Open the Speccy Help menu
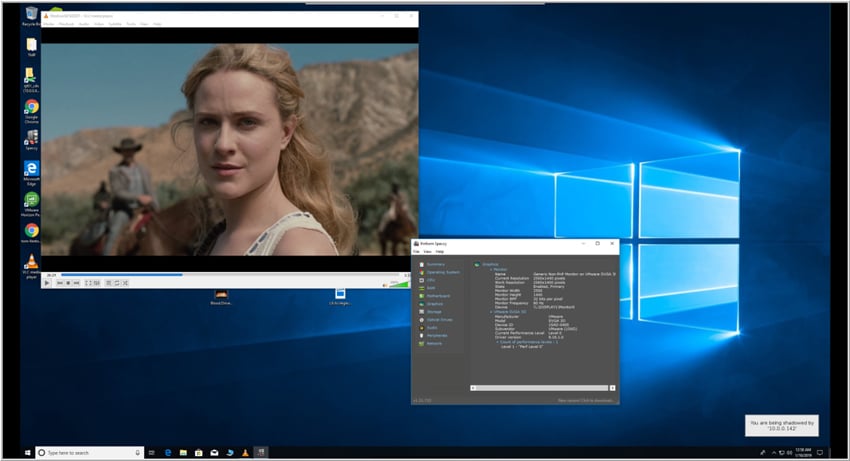Viewport: 850px width, 461px height. pyautogui.click(x=440, y=252)
